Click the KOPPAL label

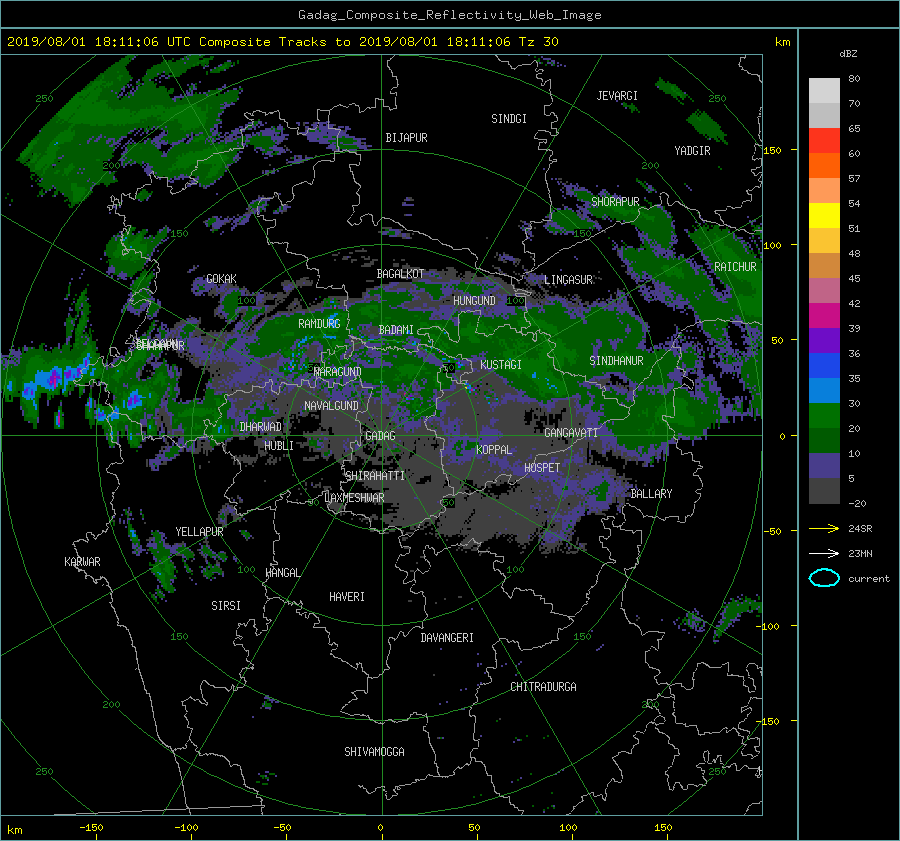pos(494,450)
